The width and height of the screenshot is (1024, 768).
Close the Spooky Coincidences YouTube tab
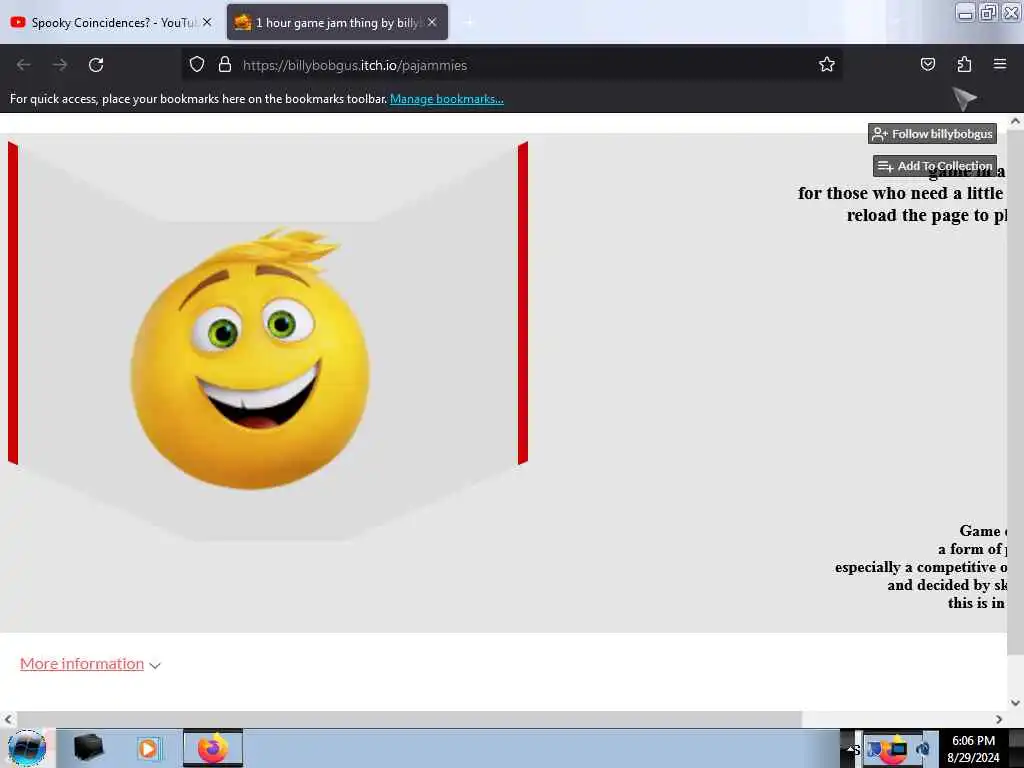[x=207, y=22]
